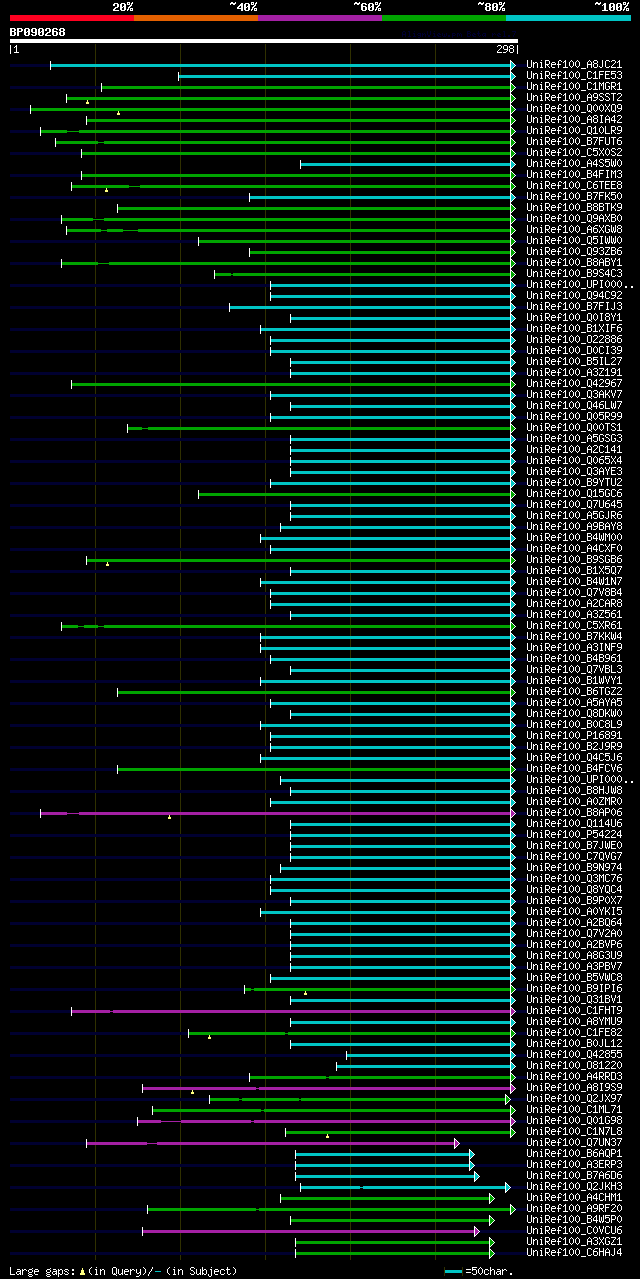This screenshot has height=1279, width=640.
Task: Select the UniRef100_B4FCV6 label
Action: (x=574, y=768)
